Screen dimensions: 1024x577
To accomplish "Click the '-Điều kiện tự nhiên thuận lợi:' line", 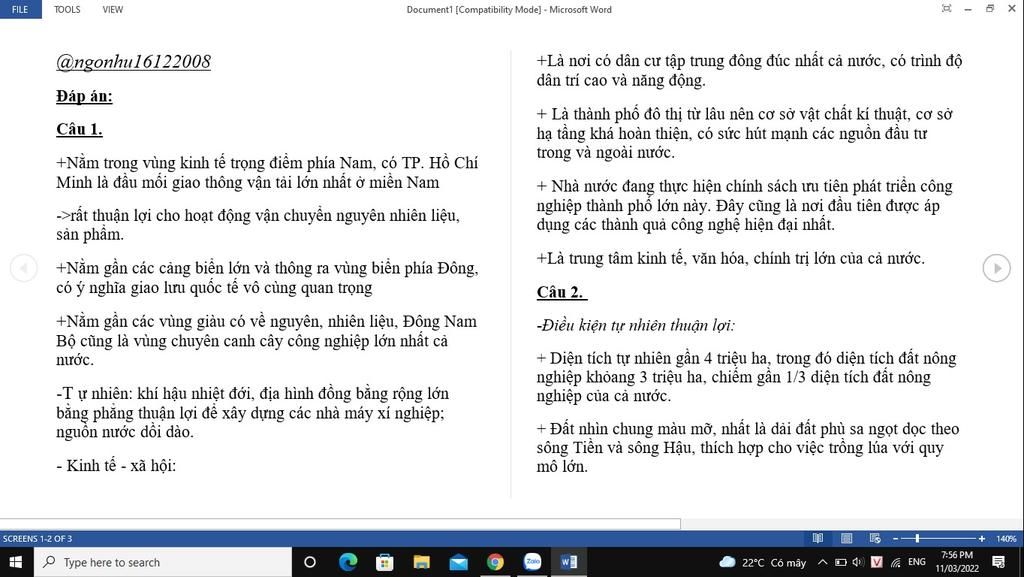I will click(635, 325).
